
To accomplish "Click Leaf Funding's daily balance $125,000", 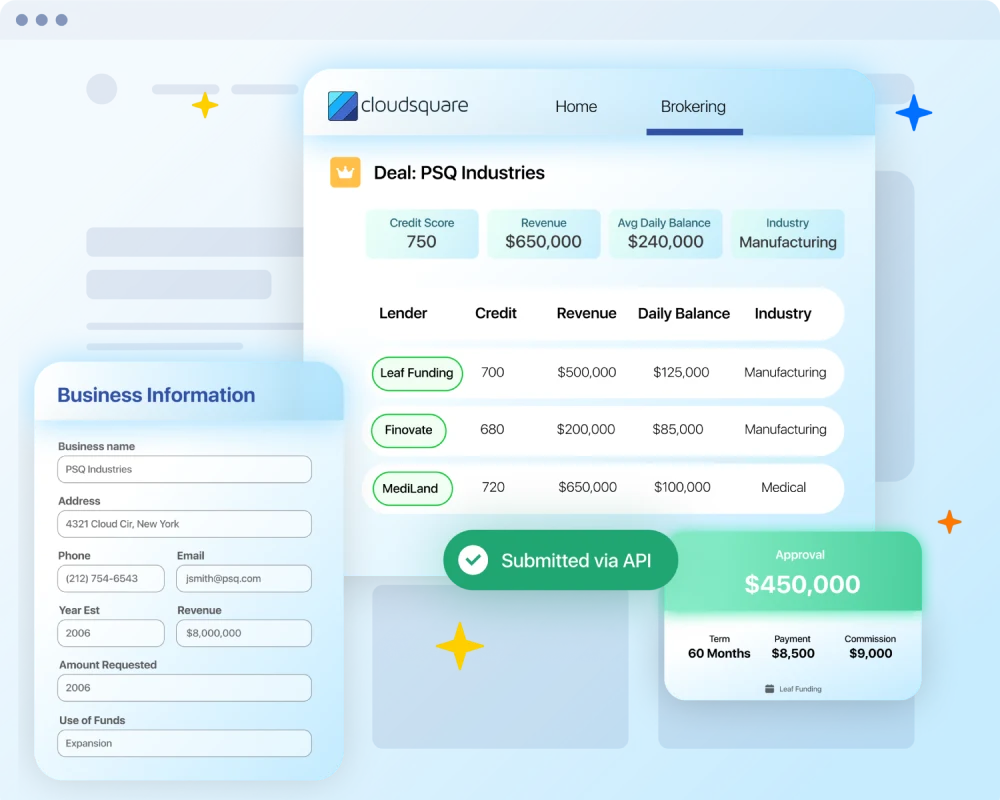I will 681,372.
